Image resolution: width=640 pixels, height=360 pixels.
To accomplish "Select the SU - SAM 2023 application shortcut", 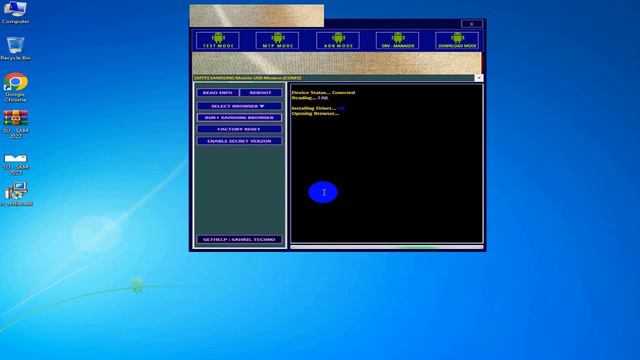I will [16, 164].
